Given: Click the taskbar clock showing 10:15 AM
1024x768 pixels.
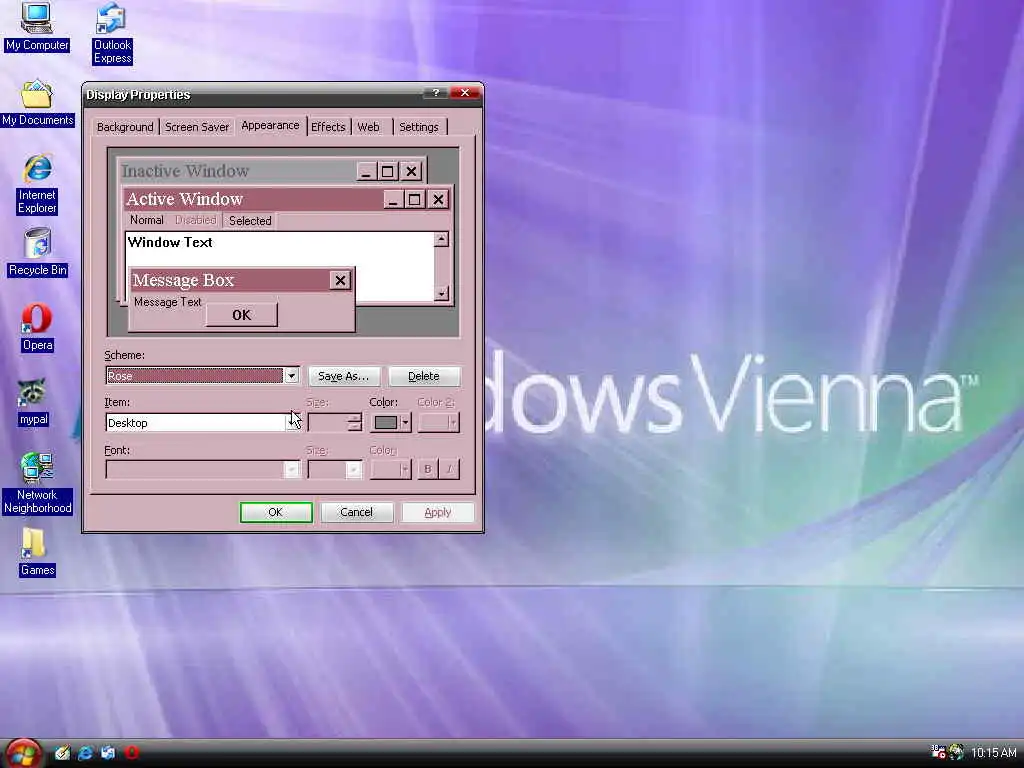Looking at the screenshot, I should (994, 753).
